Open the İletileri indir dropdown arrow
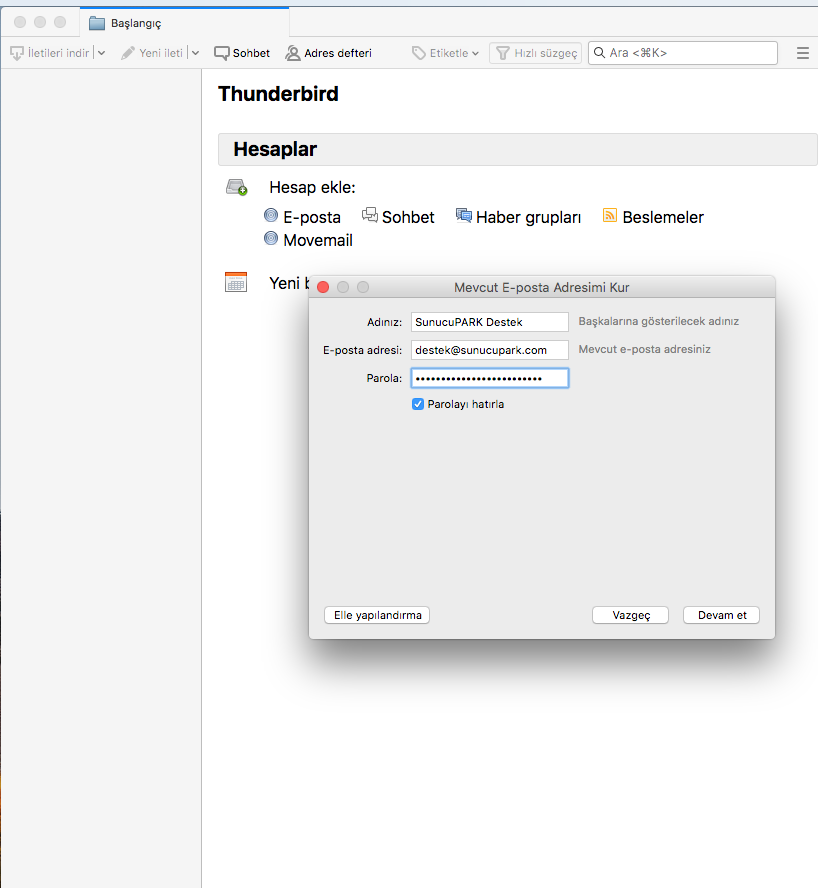This screenshot has width=818, height=888. (101, 53)
